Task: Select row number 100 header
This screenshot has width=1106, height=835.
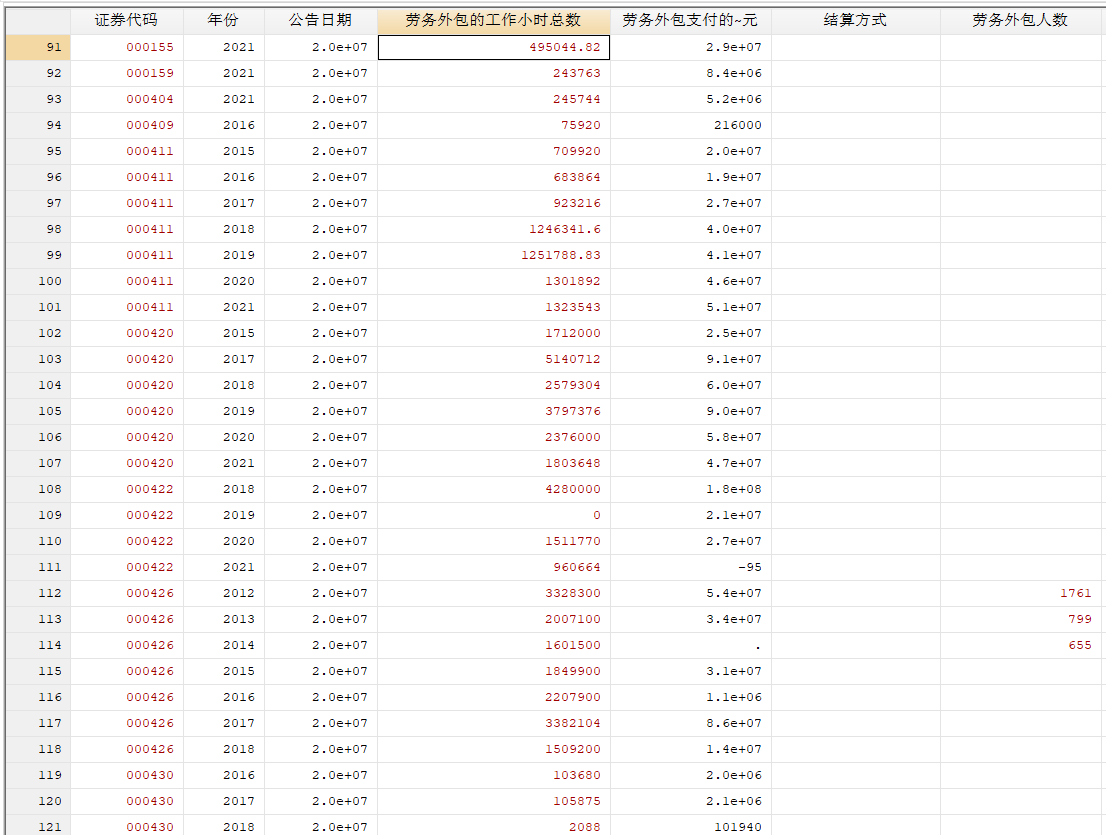Action: click(38, 281)
